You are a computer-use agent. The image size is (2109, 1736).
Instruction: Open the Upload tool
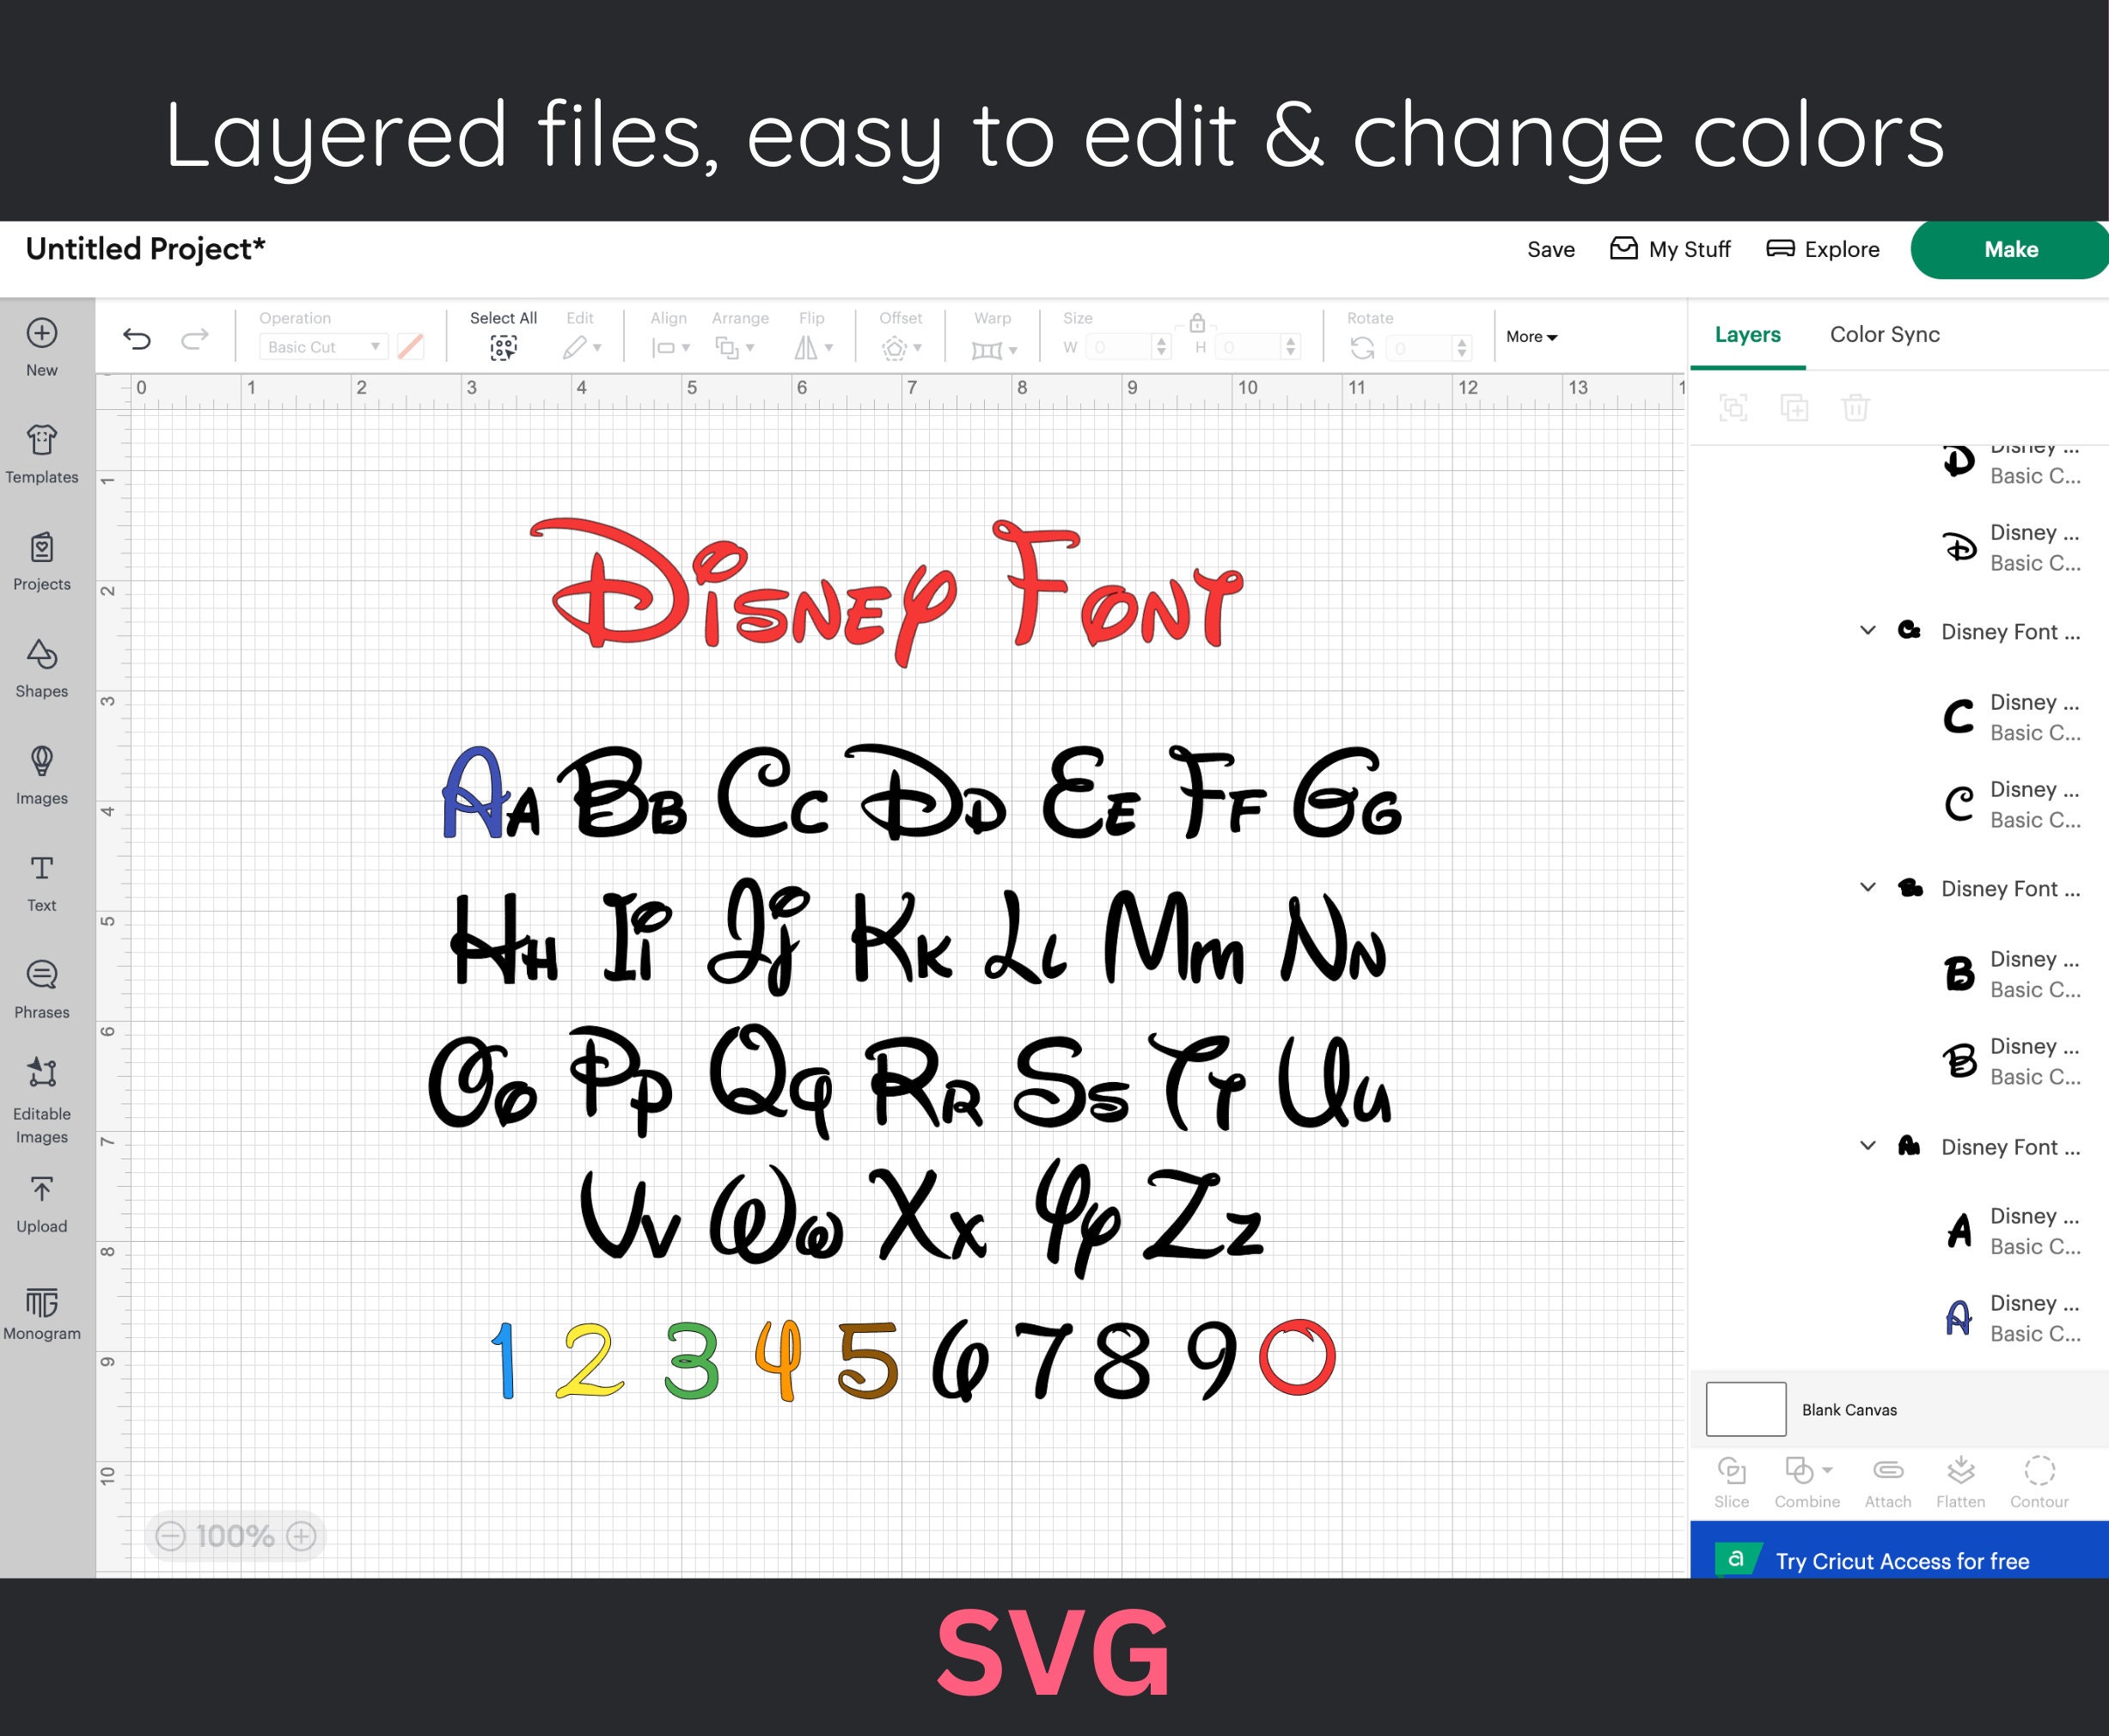coord(41,1200)
